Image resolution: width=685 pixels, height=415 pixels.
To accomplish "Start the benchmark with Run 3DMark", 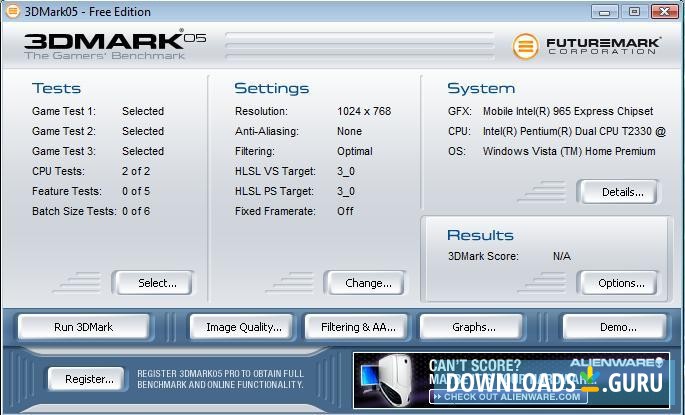I will (83, 327).
